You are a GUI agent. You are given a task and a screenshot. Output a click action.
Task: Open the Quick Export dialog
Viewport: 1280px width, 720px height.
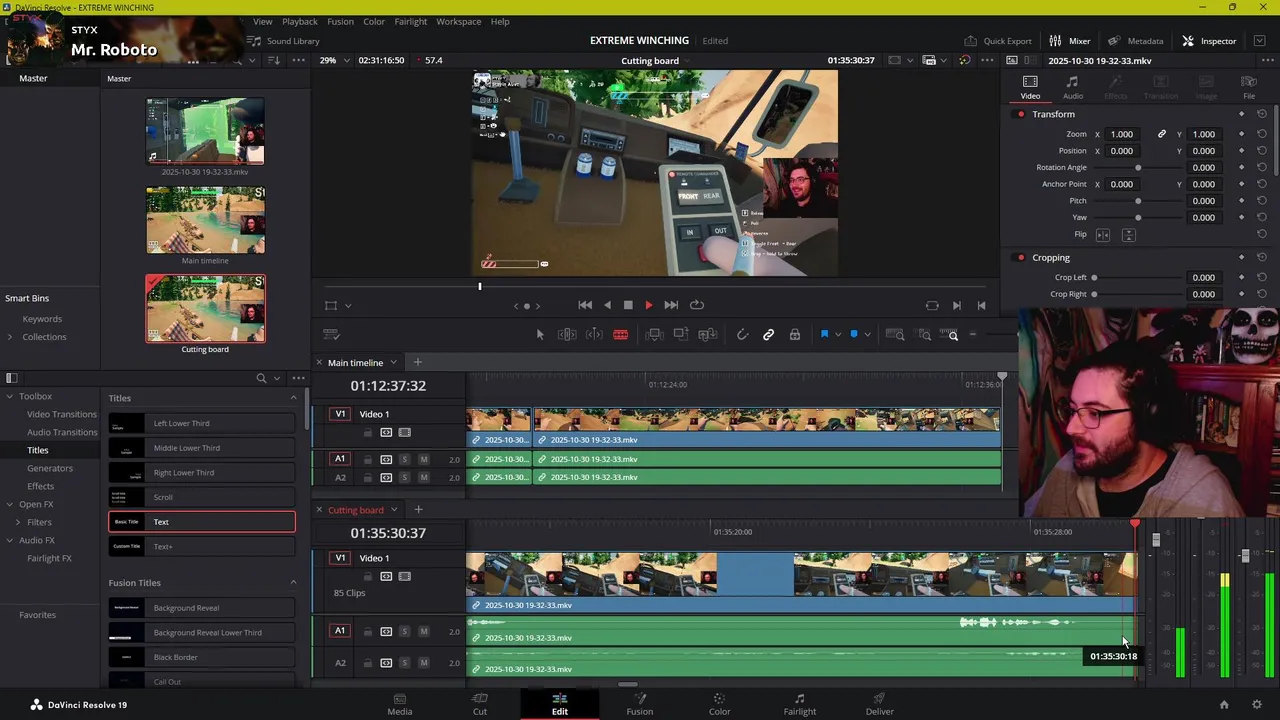(x=998, y=41)
